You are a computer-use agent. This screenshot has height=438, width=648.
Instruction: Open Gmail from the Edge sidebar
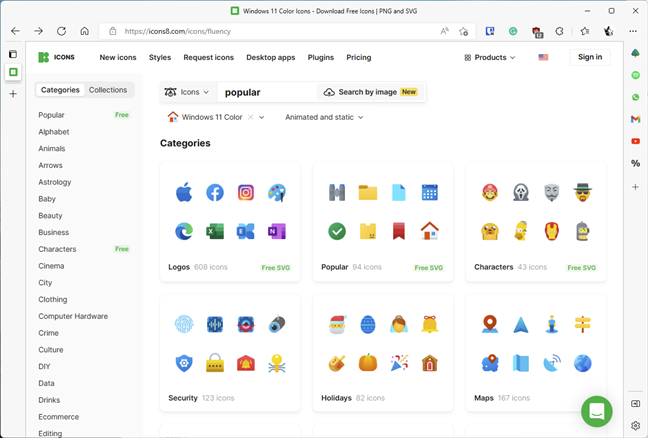coord(636,119)
